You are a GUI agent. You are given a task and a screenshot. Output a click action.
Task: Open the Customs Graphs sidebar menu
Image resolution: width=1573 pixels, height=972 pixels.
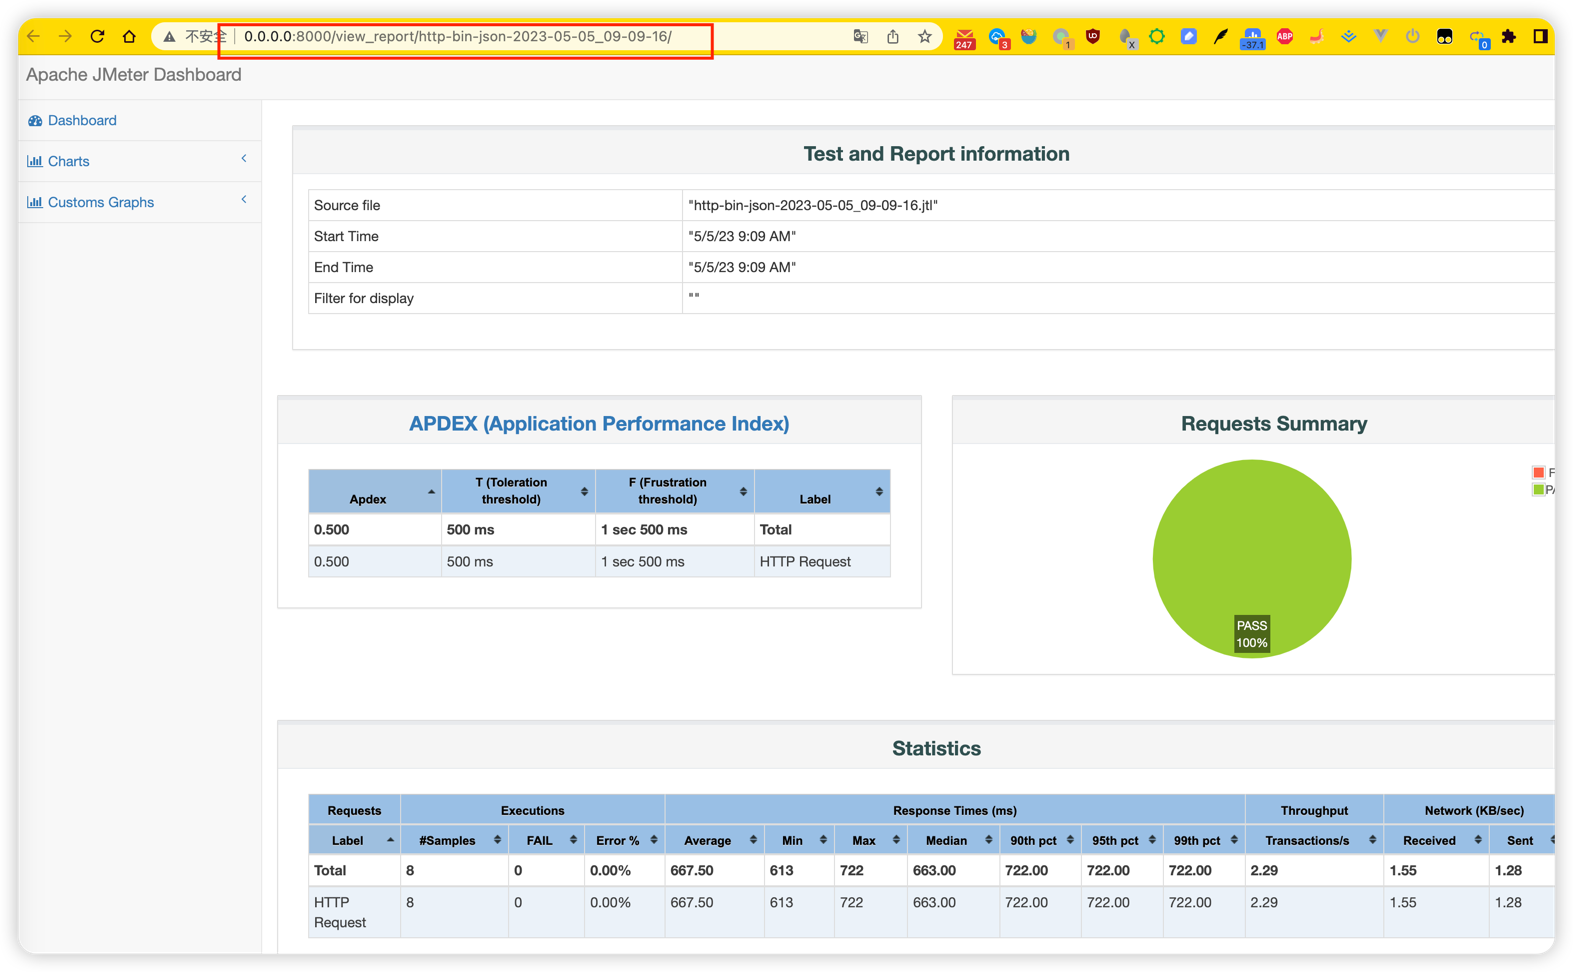pyautogui.click(x=101, y=202)
